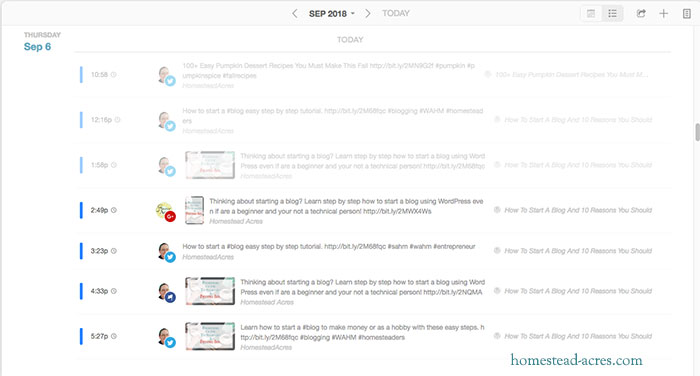Screen dimensions: 700x376
Task: Open the image thumbnail of the 1:58p post
Action: (x=210, y=165)
